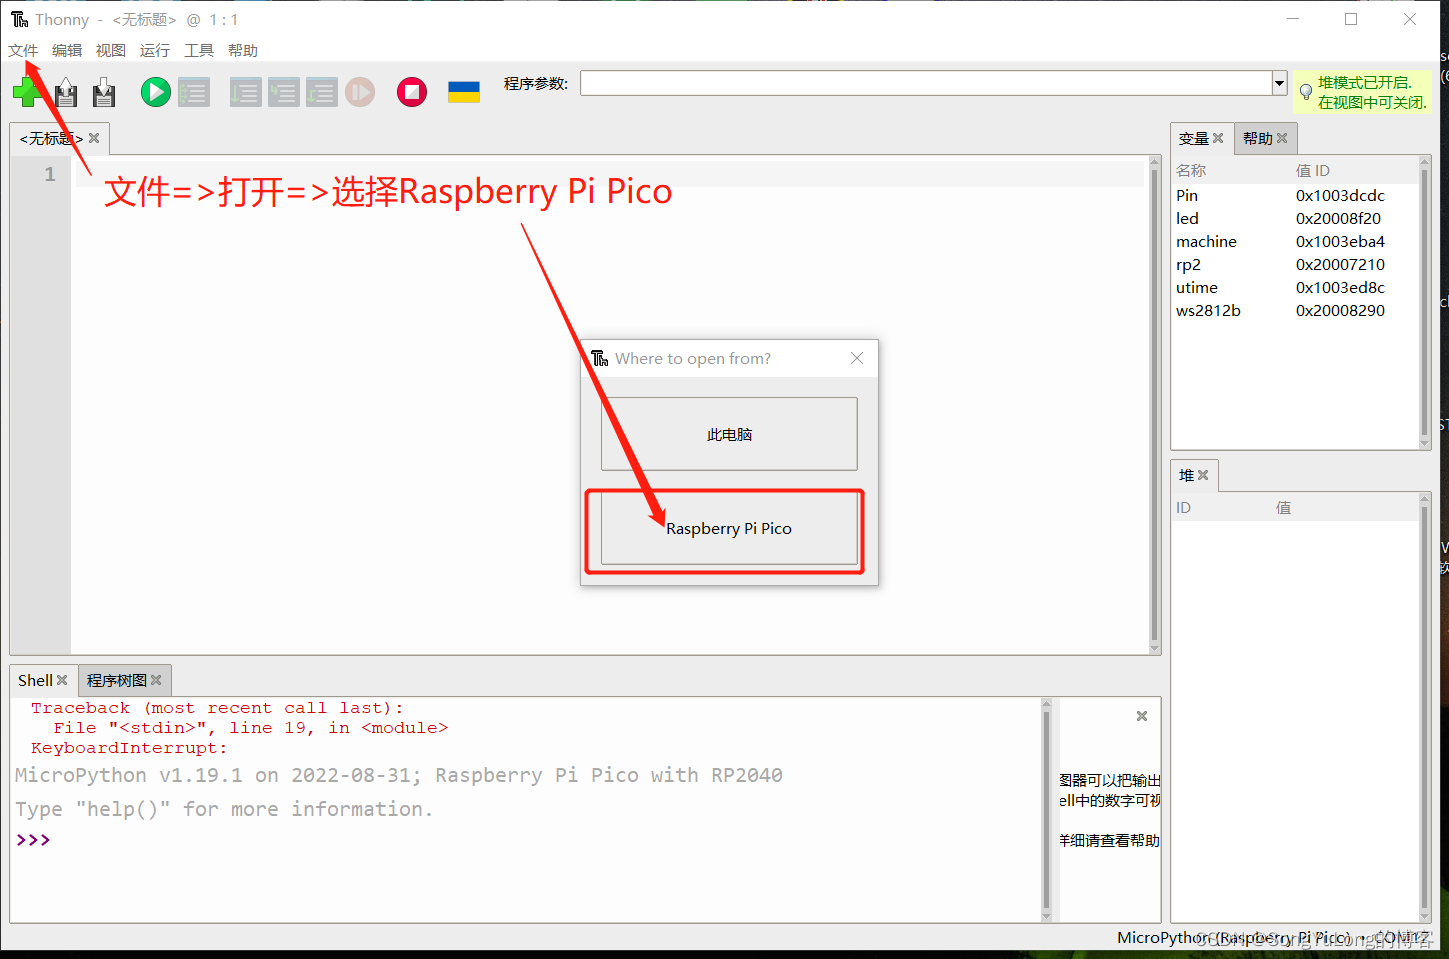Click the editor vertical scrollbar

coord(1155,404)
